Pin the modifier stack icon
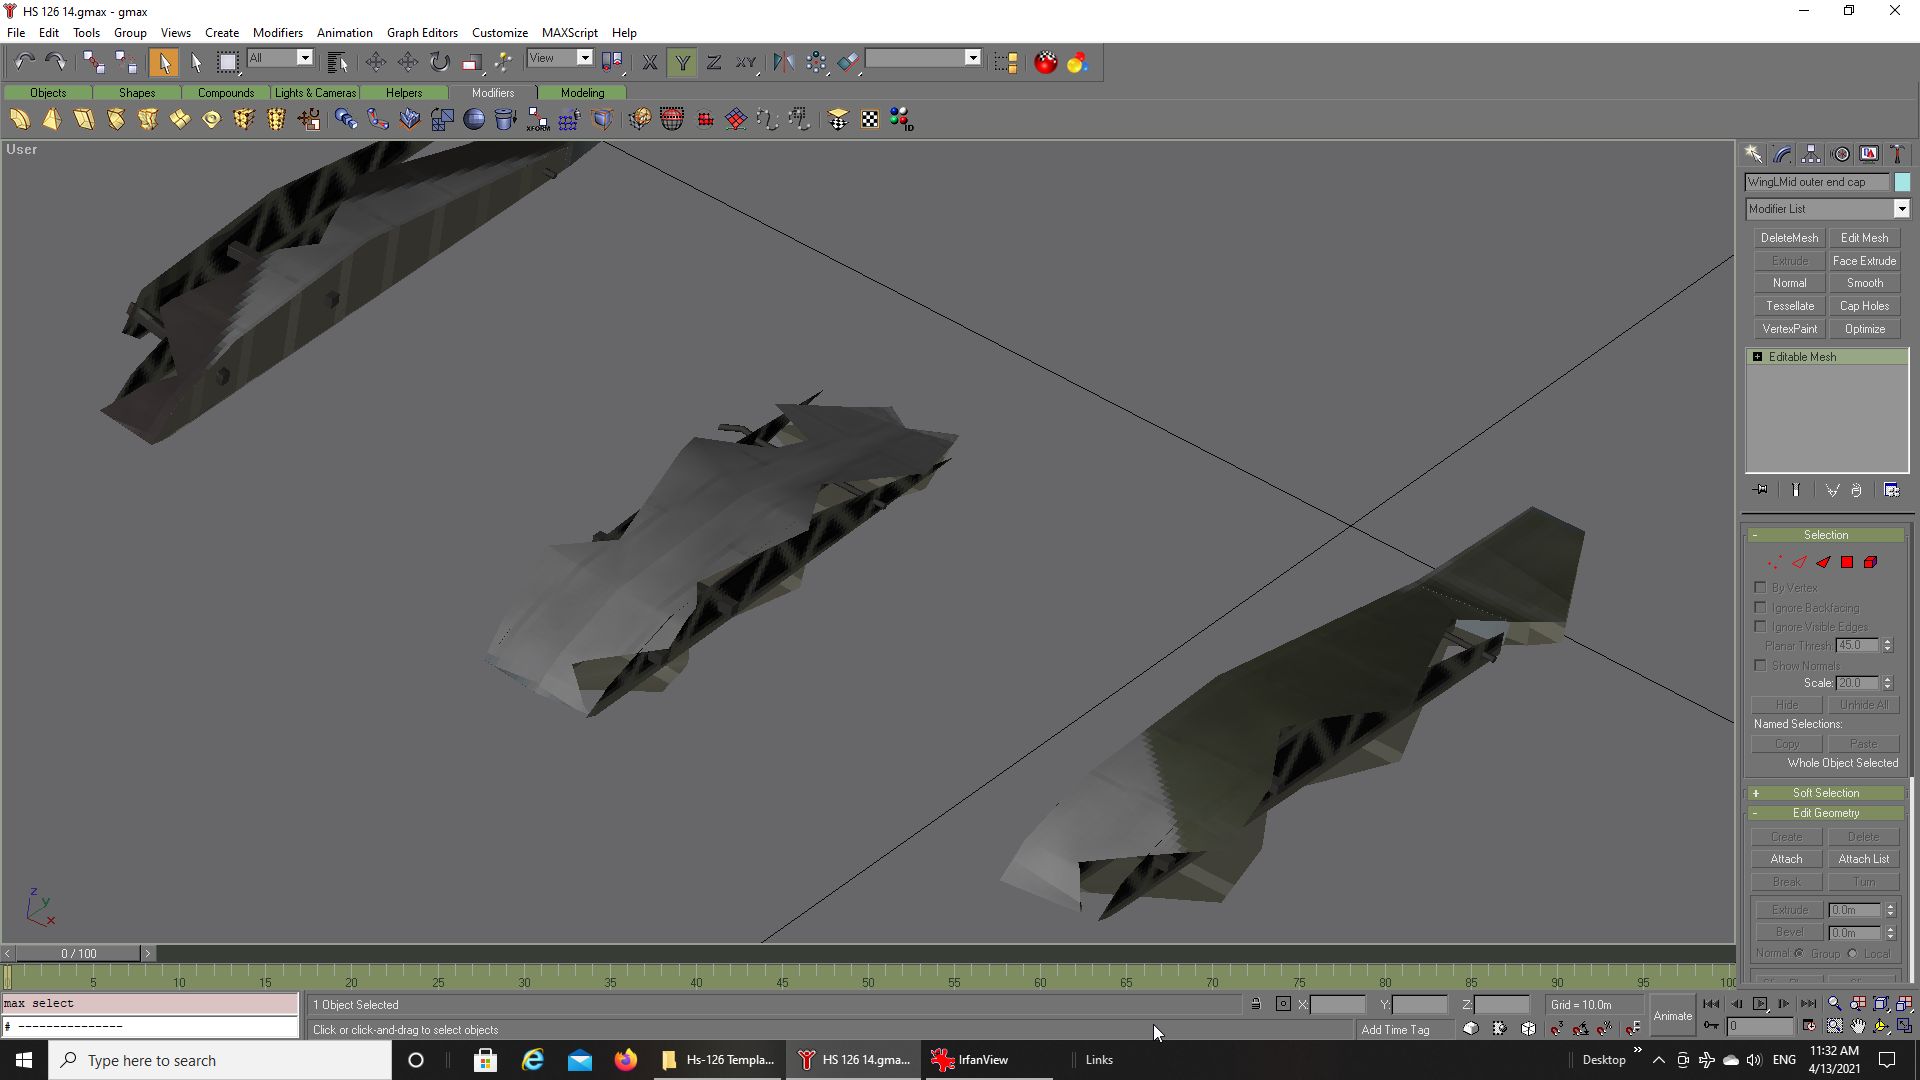 tap(1761, 490)
